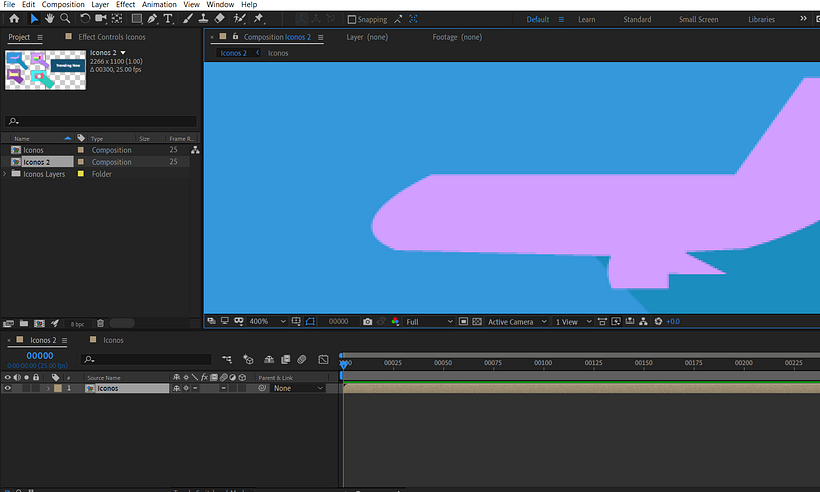
Task: Switch to the Small Screen workspace
Action: coord(697,19)
